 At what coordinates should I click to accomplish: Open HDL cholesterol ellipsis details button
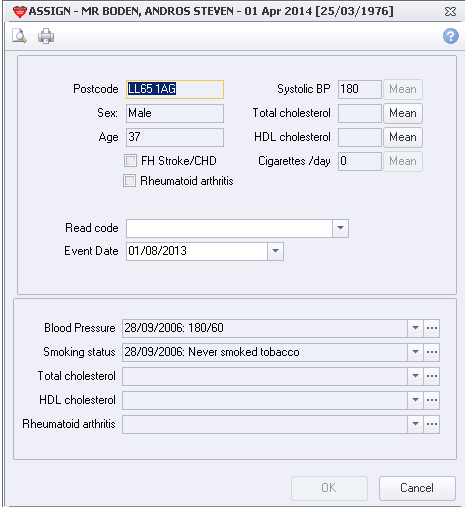(x=432, y=400)
